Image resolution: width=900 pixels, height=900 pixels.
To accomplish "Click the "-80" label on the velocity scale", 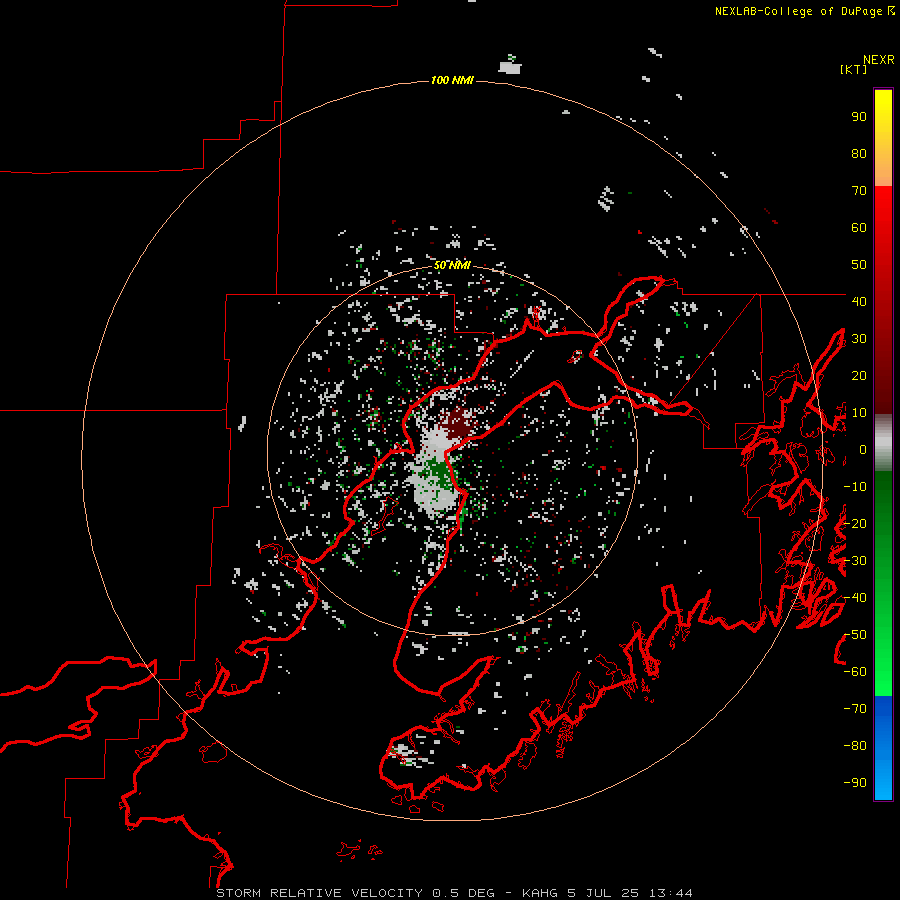I will coord(855,746).
